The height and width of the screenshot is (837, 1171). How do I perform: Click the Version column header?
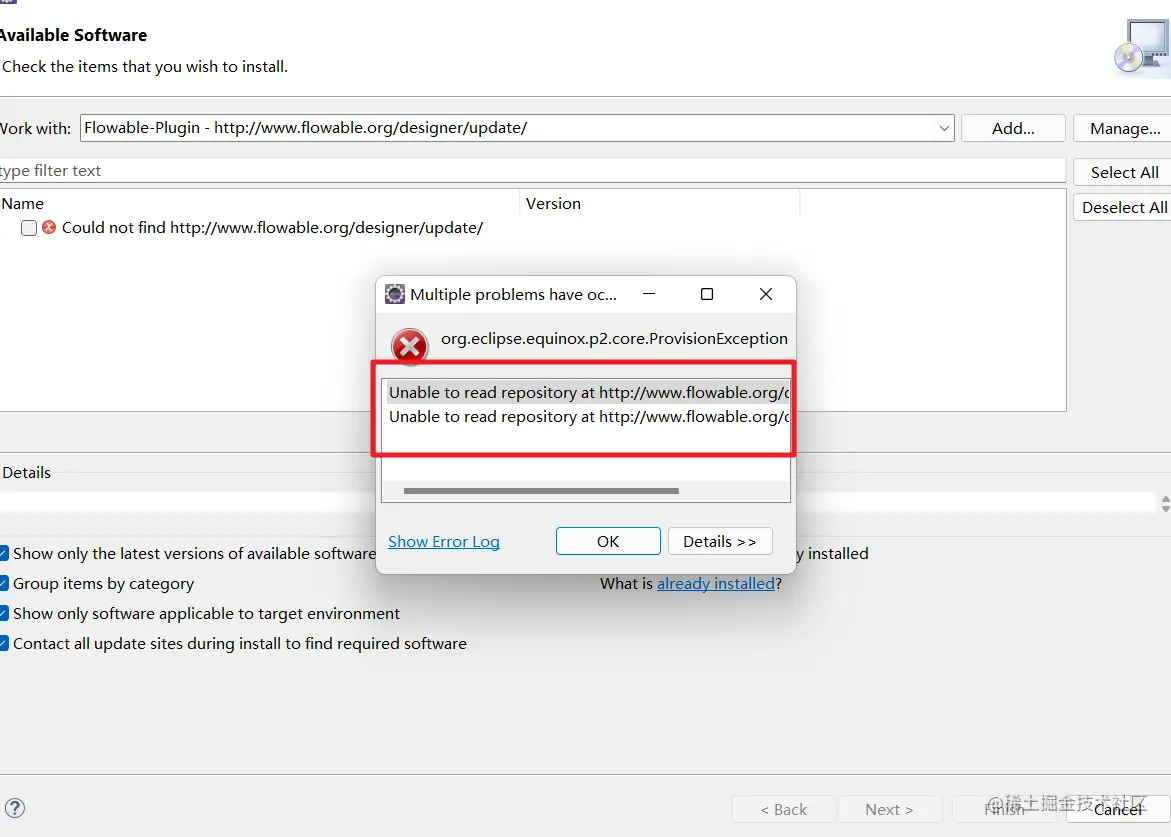[659, 204]
